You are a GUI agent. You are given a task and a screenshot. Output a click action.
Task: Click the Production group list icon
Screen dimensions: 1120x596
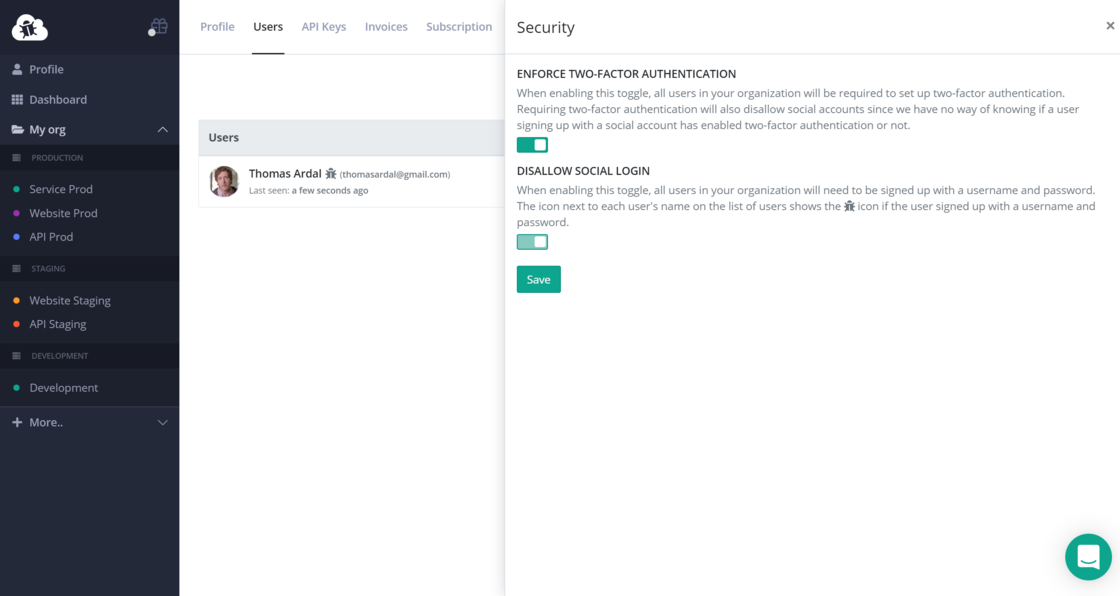tap(16, 158)
